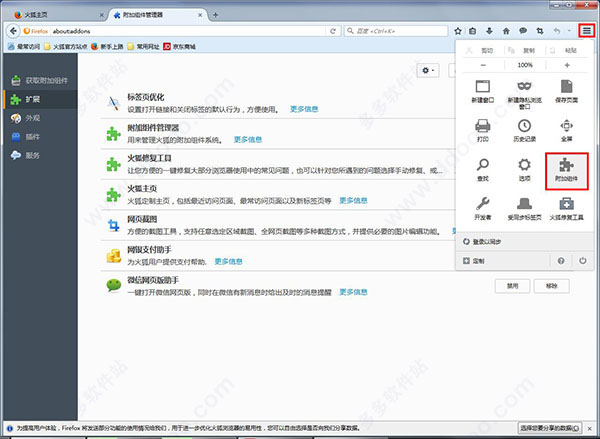Click the downloads arrow toolbar icon
This screenshot has height=439, width=600.
pyautogui.click(x=489, y=31)
